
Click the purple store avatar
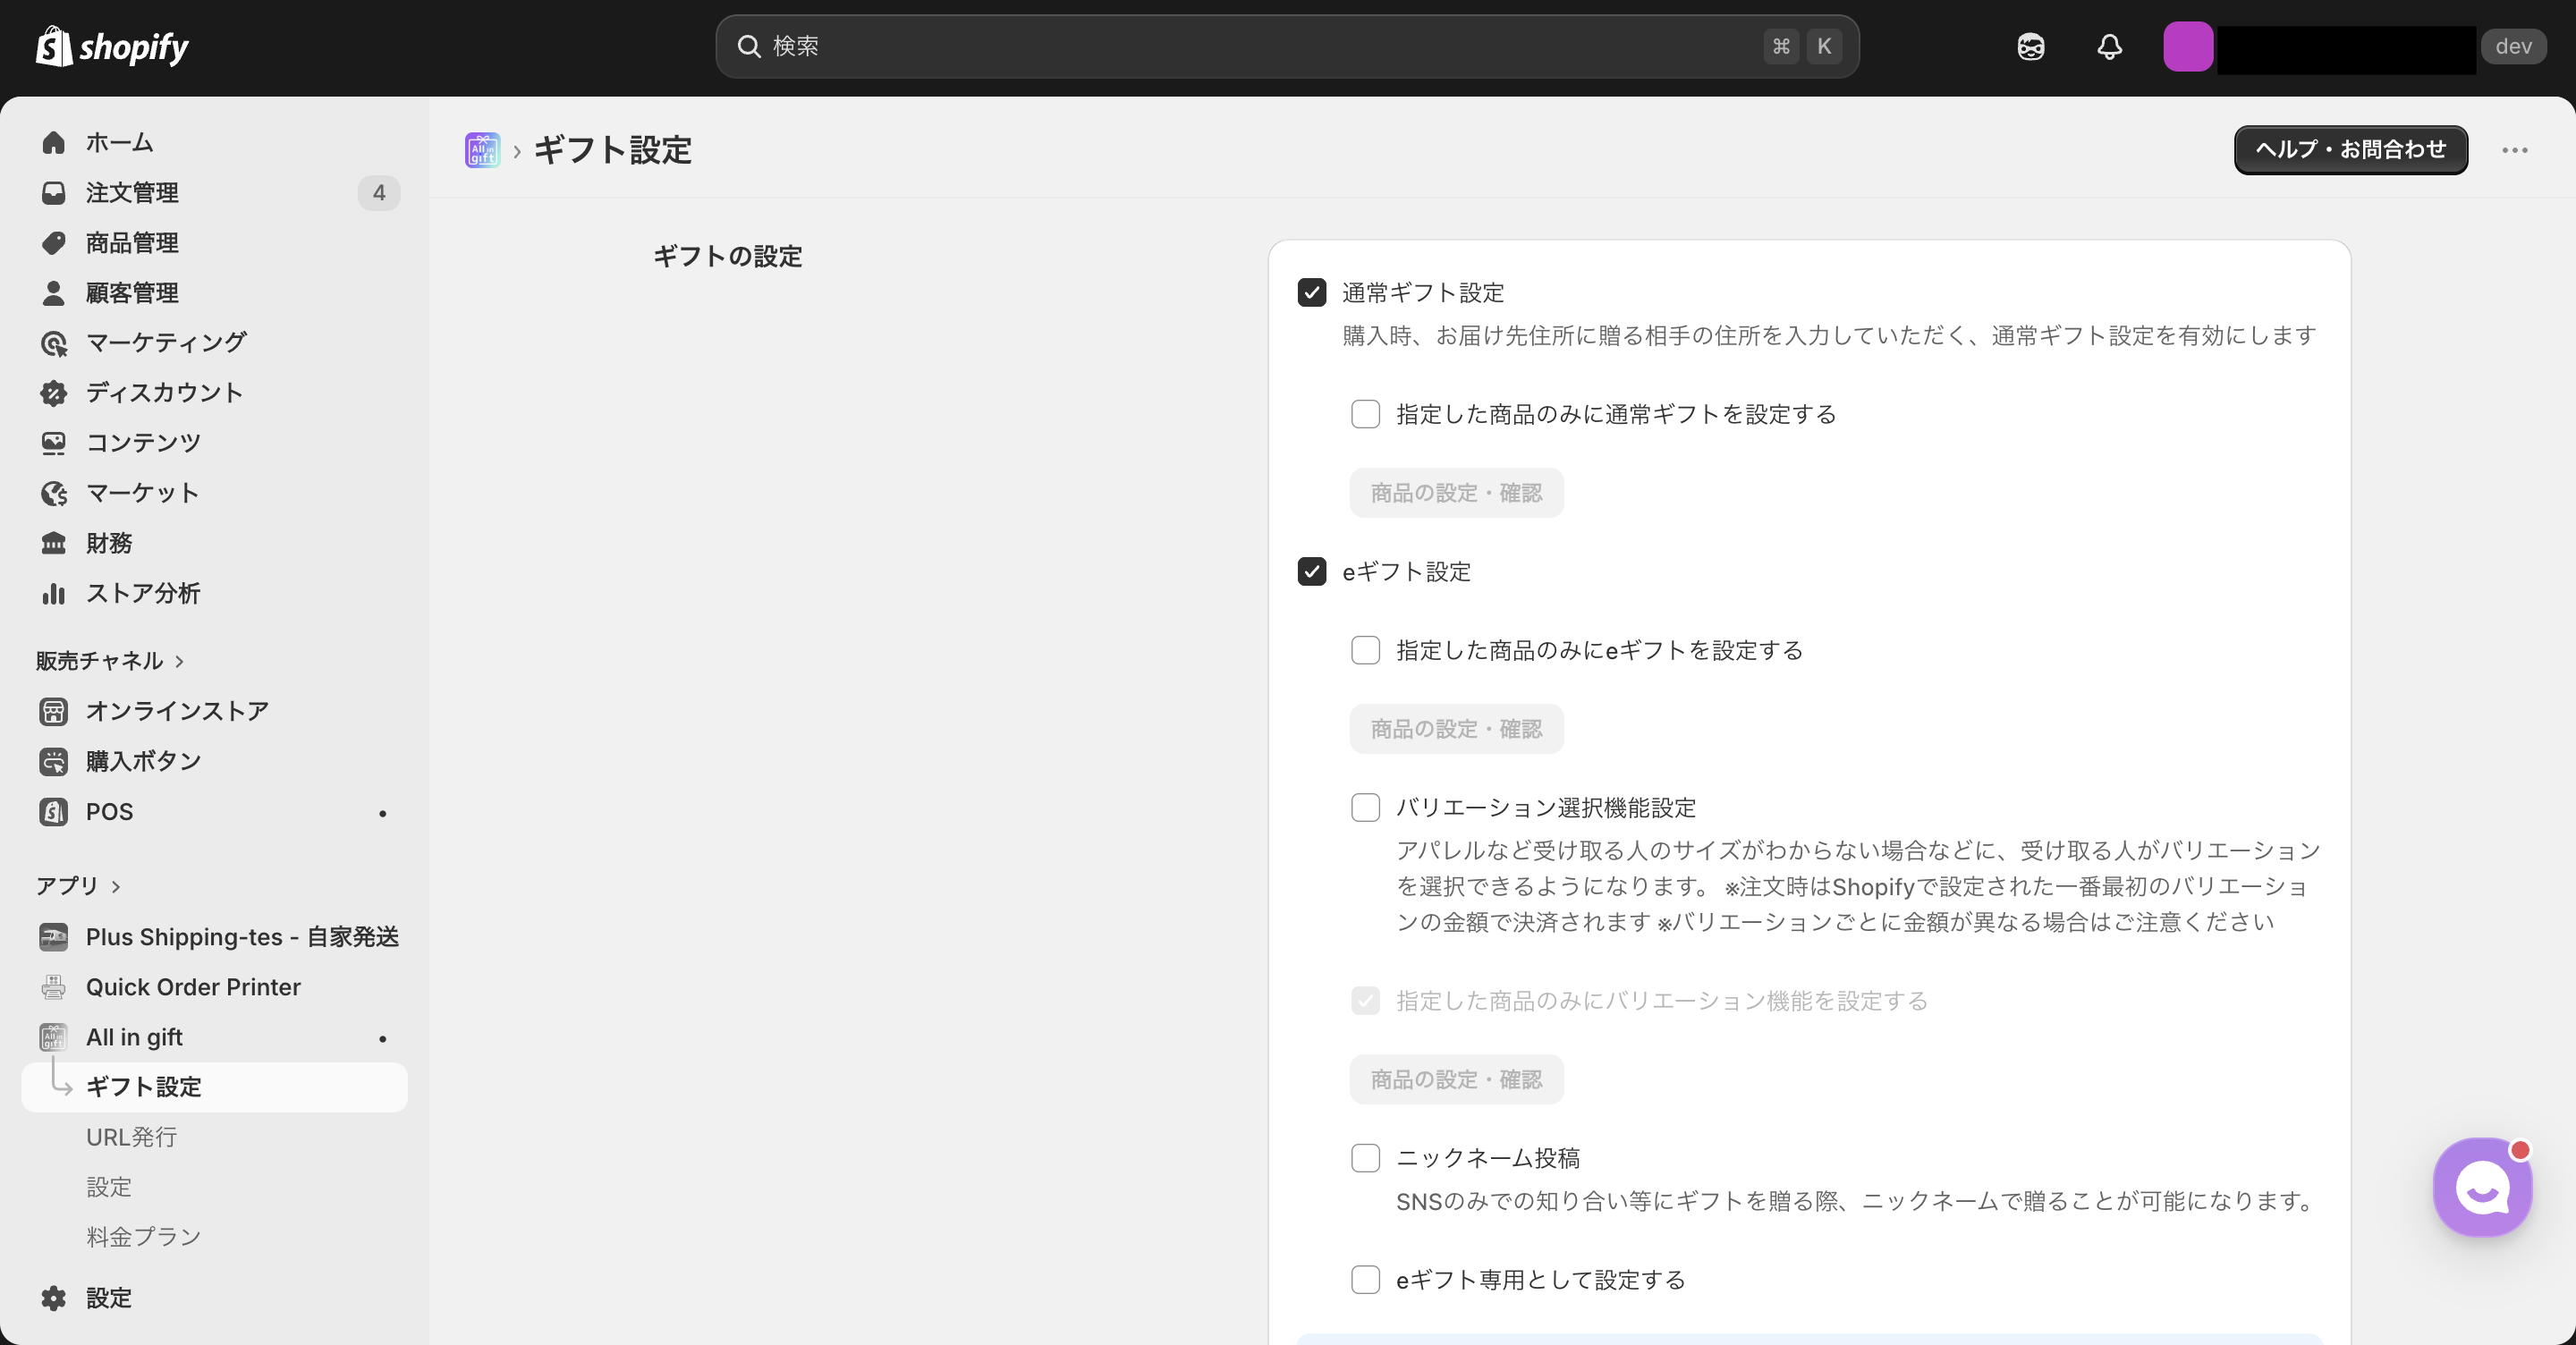[2188, 46]
